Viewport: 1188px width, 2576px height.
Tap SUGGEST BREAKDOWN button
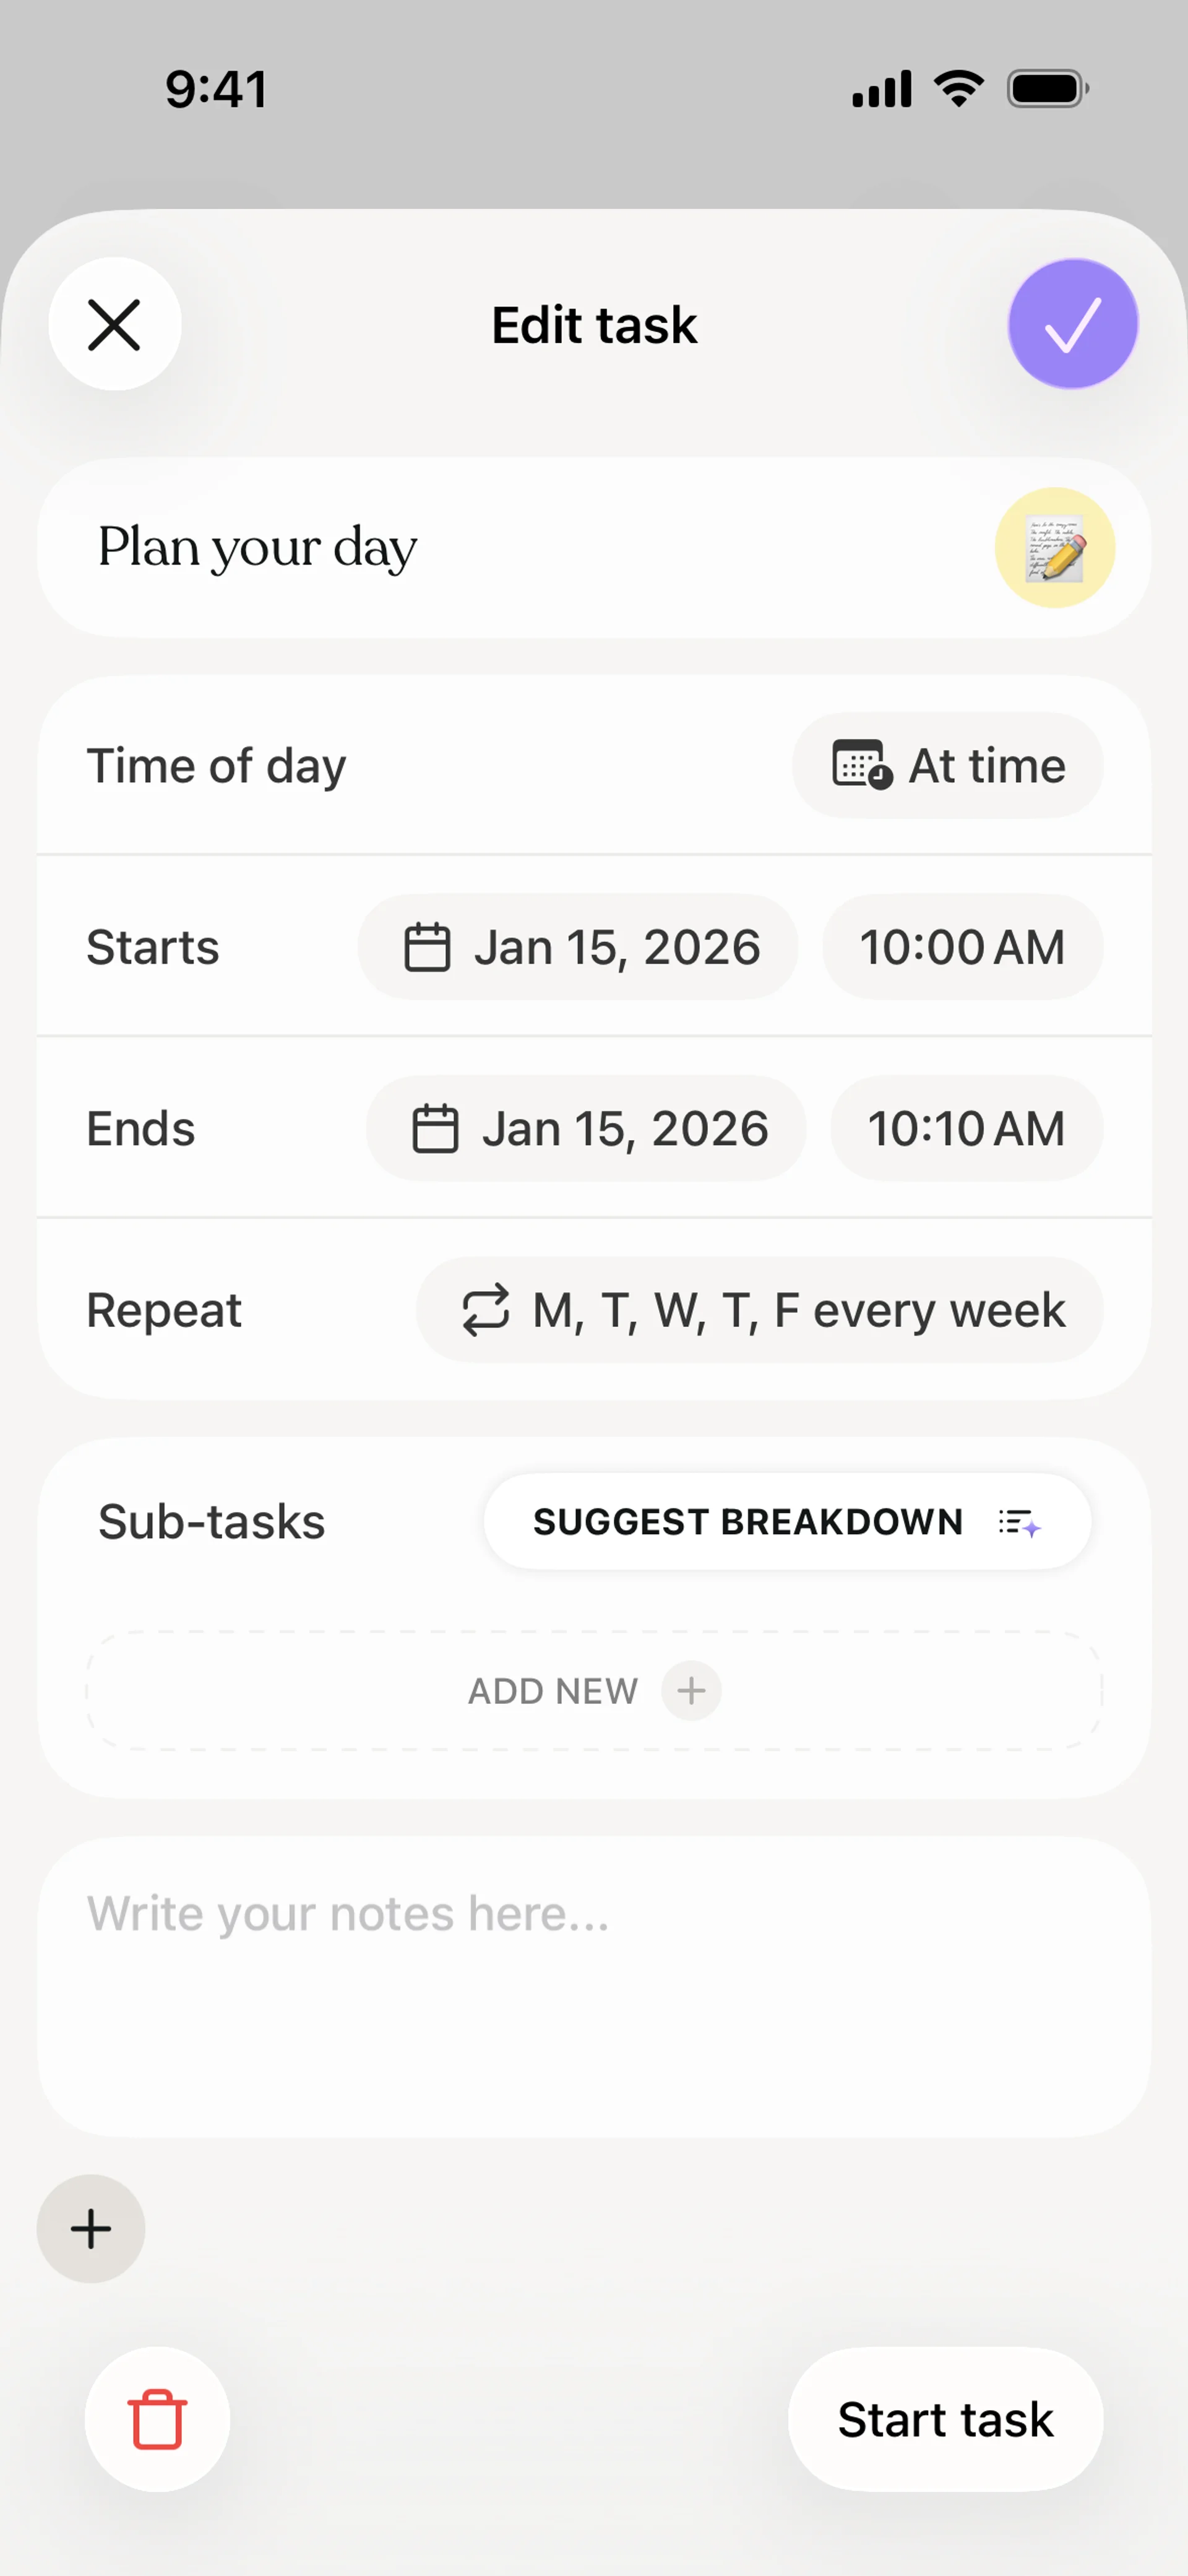click(x=748, y=1522)
